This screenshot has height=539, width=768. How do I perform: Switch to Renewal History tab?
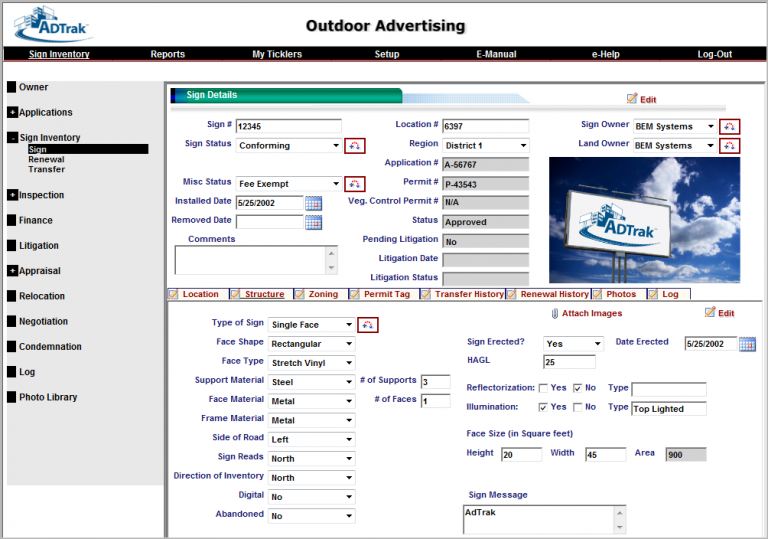click(x=554, y=294)
